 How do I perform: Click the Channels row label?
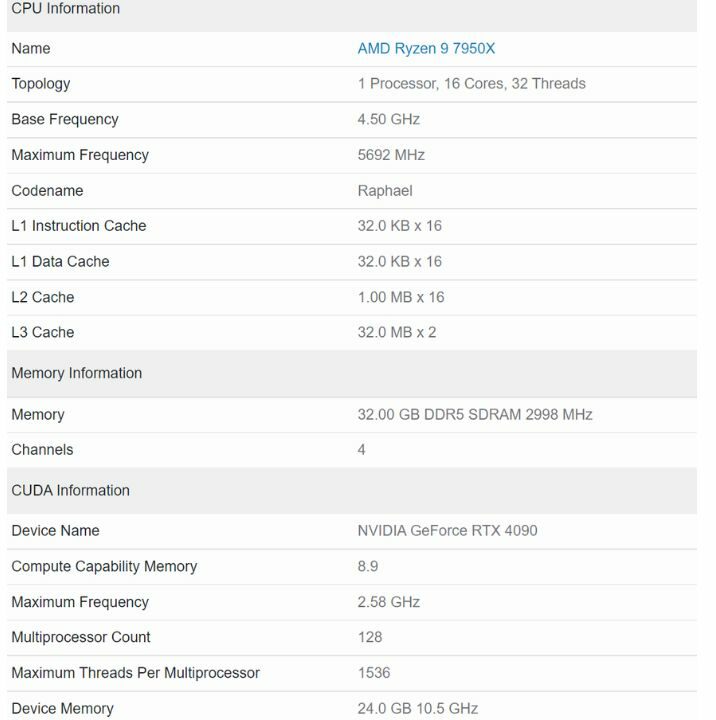[x=42, y=450]
